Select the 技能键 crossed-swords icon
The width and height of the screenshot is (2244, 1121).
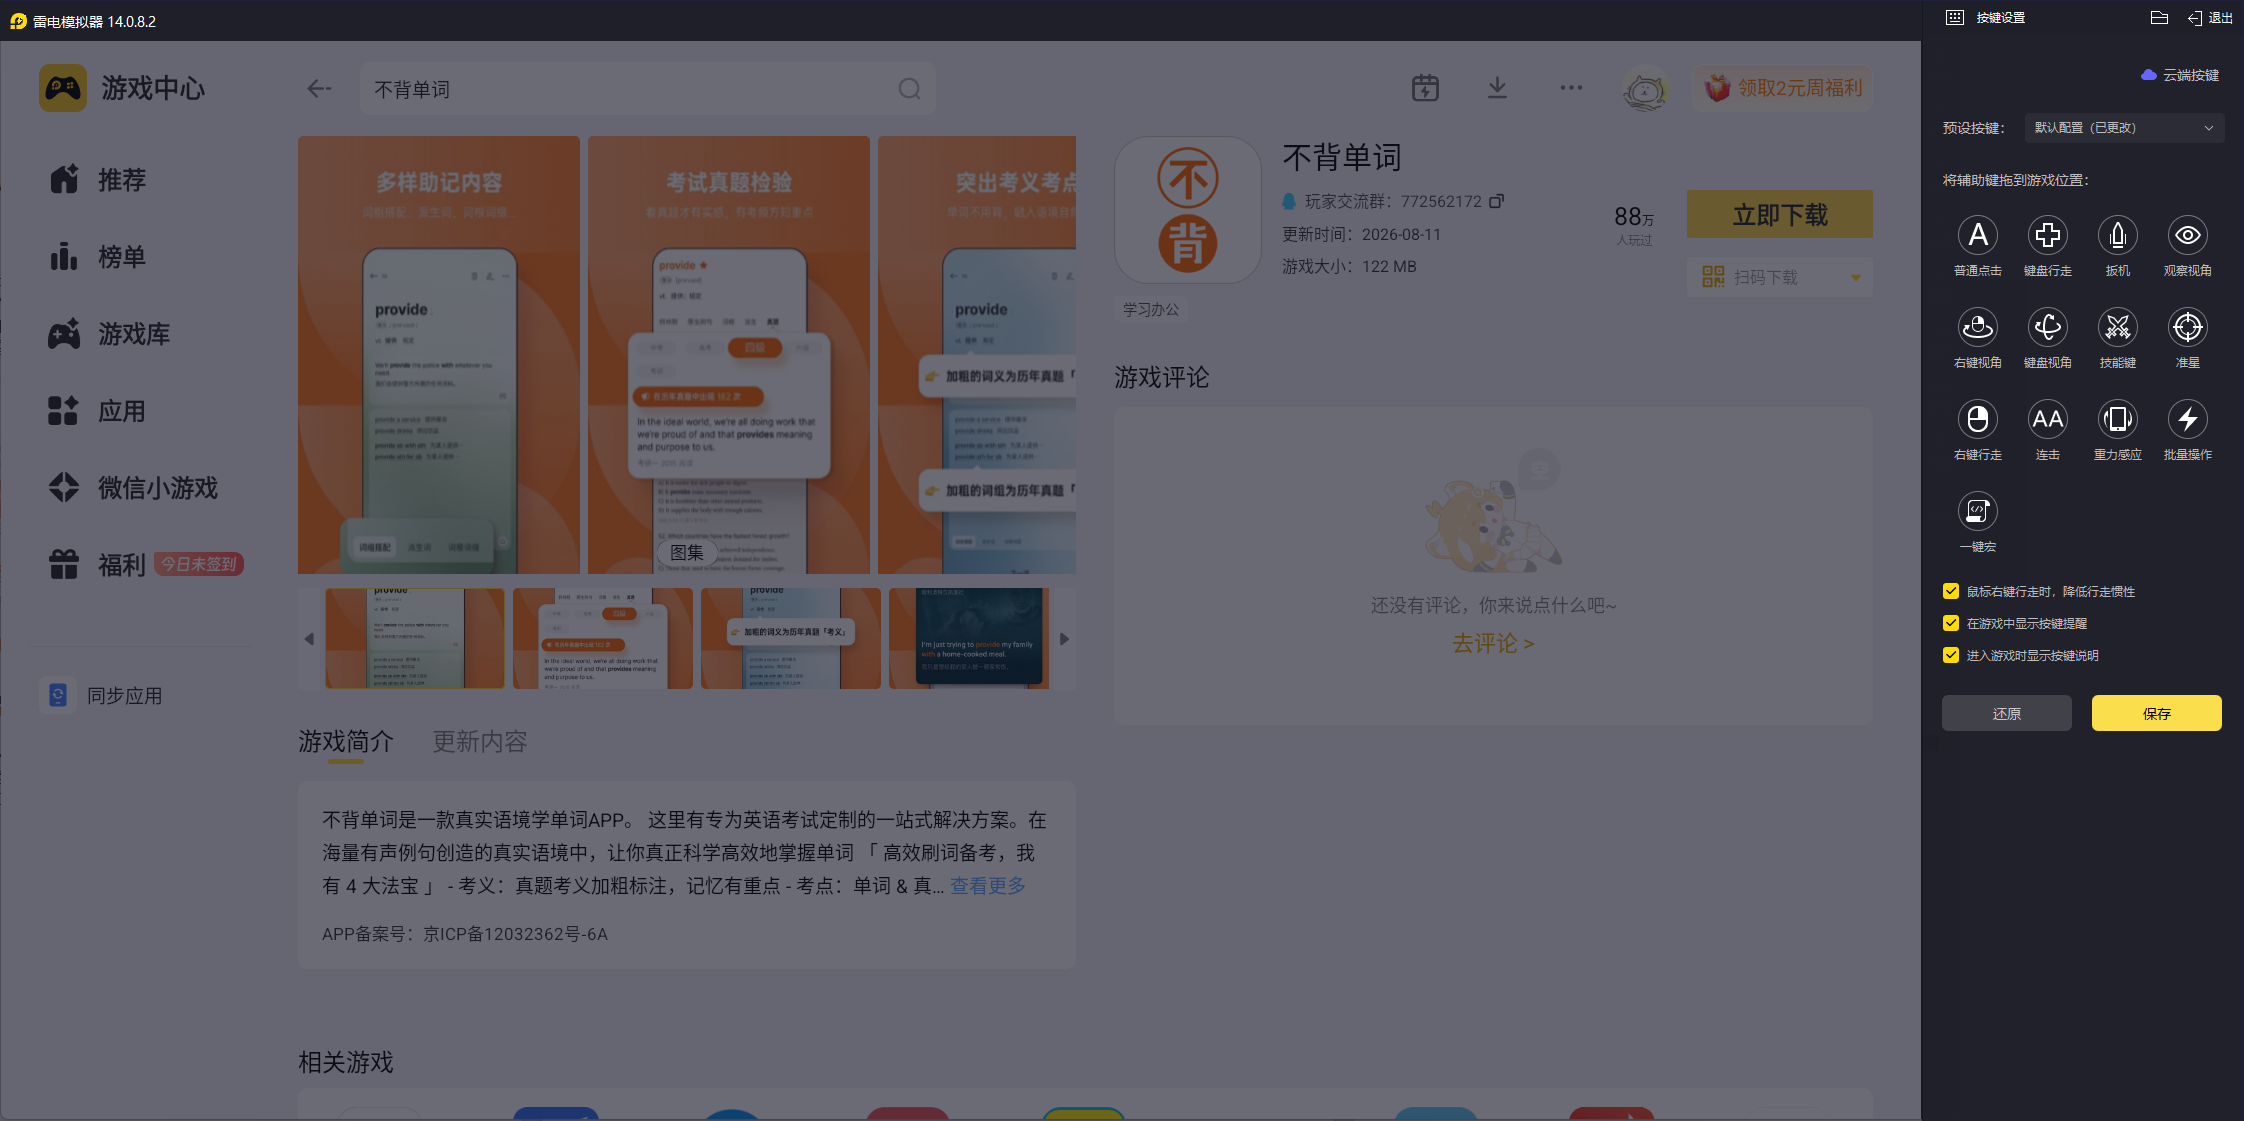2117,327
